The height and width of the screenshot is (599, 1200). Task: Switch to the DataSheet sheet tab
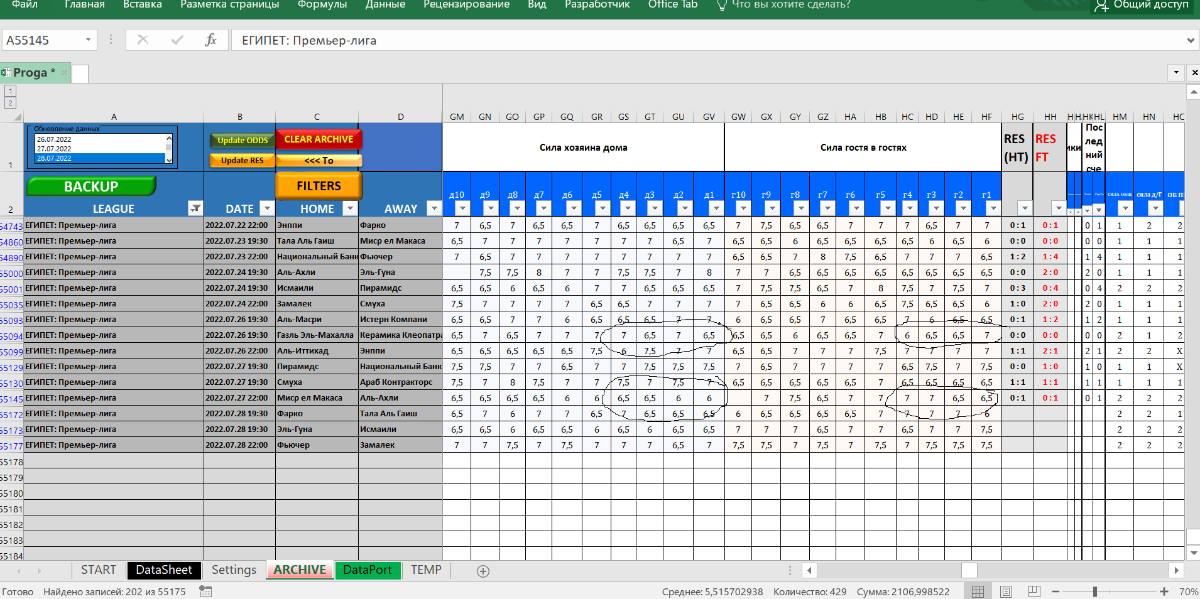point(164,570)
